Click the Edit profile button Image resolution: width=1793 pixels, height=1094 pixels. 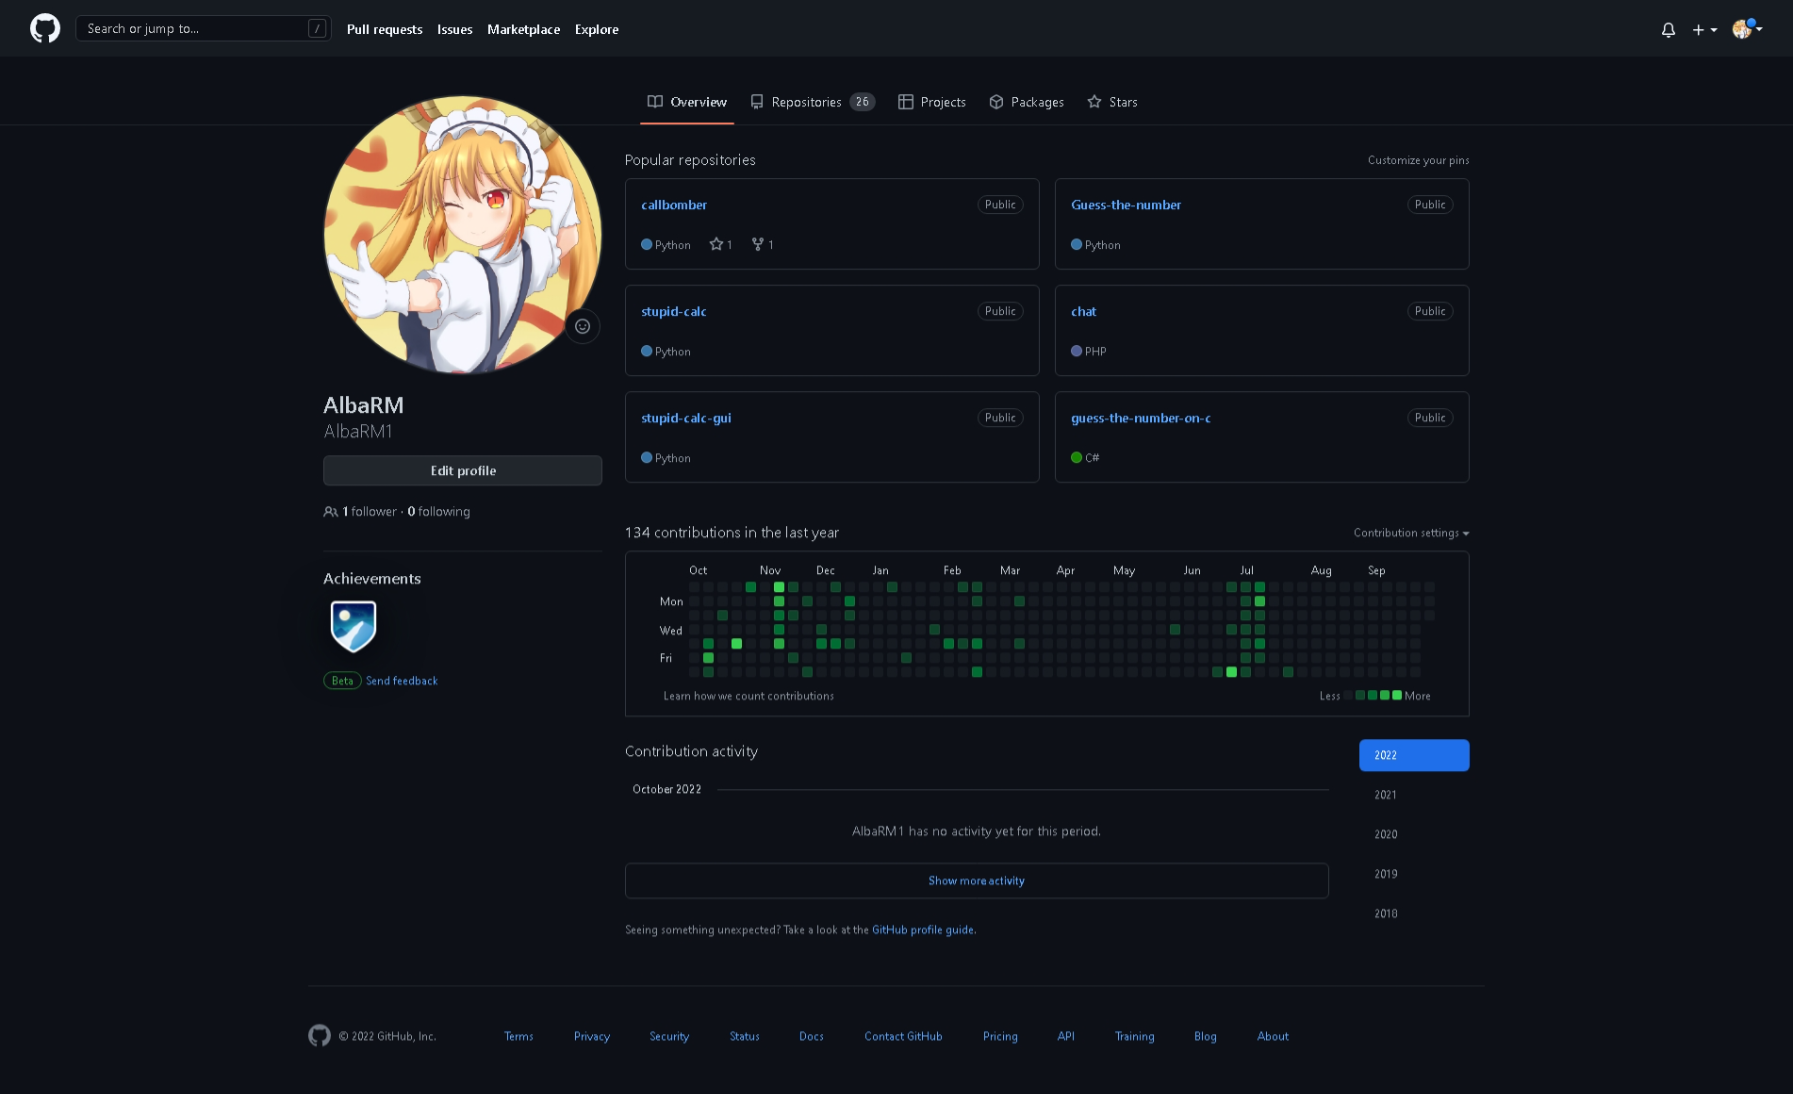pos(463,471)
